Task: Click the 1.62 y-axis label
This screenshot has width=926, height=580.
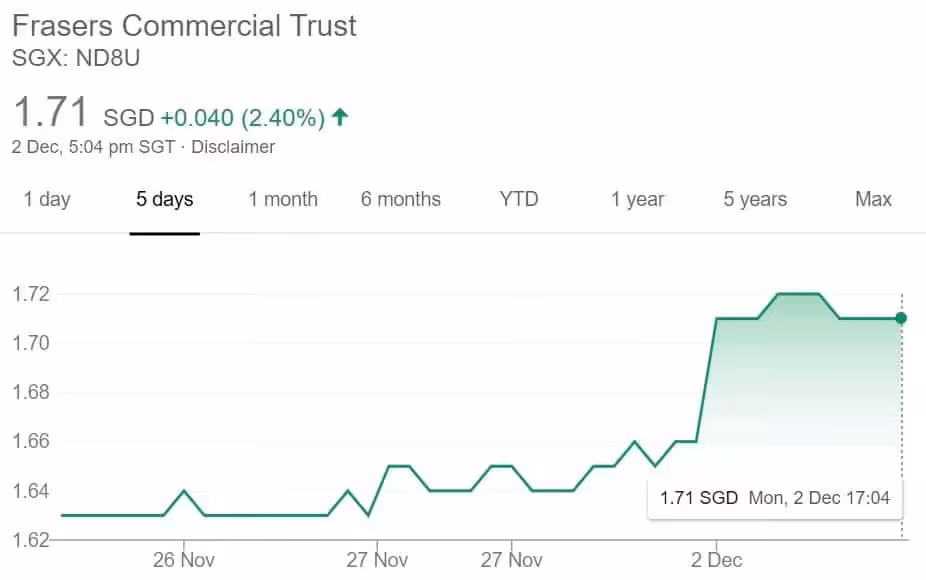Action: [x=30, y=540]
